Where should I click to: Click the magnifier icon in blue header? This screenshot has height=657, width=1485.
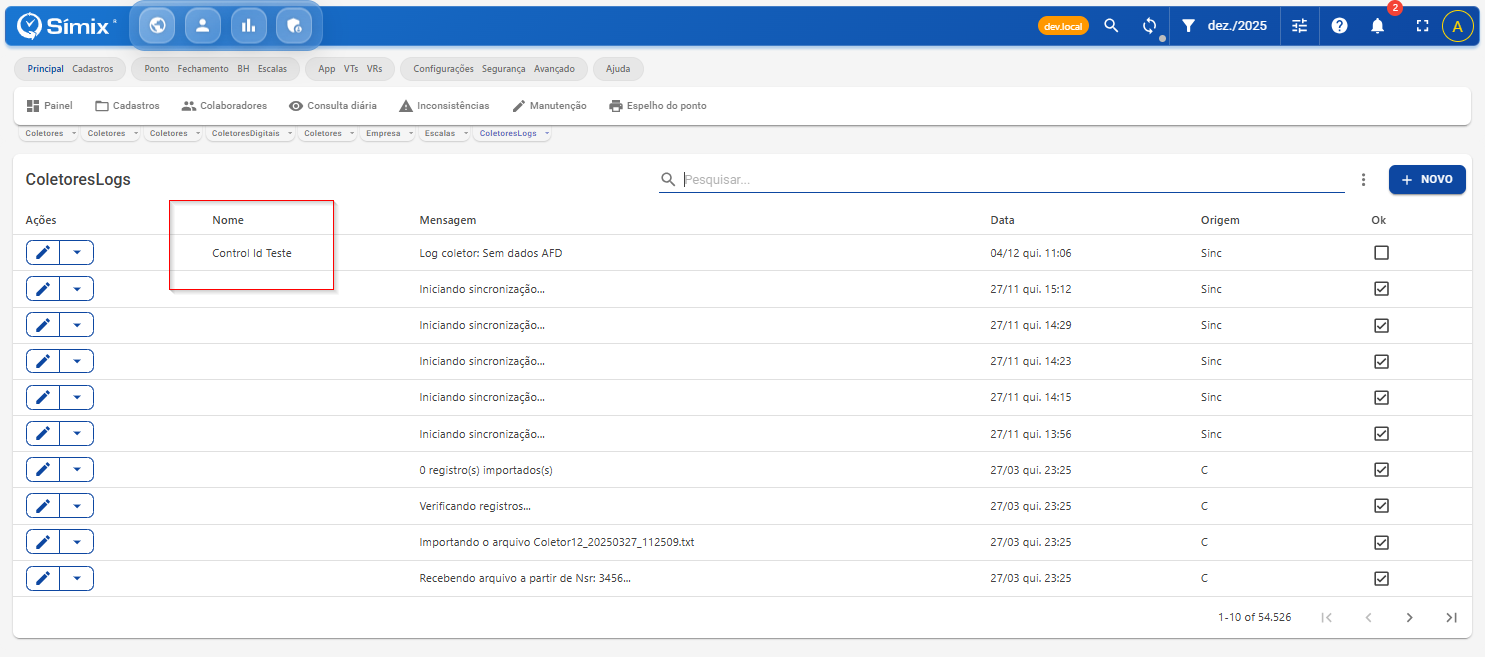(1111, 26)
